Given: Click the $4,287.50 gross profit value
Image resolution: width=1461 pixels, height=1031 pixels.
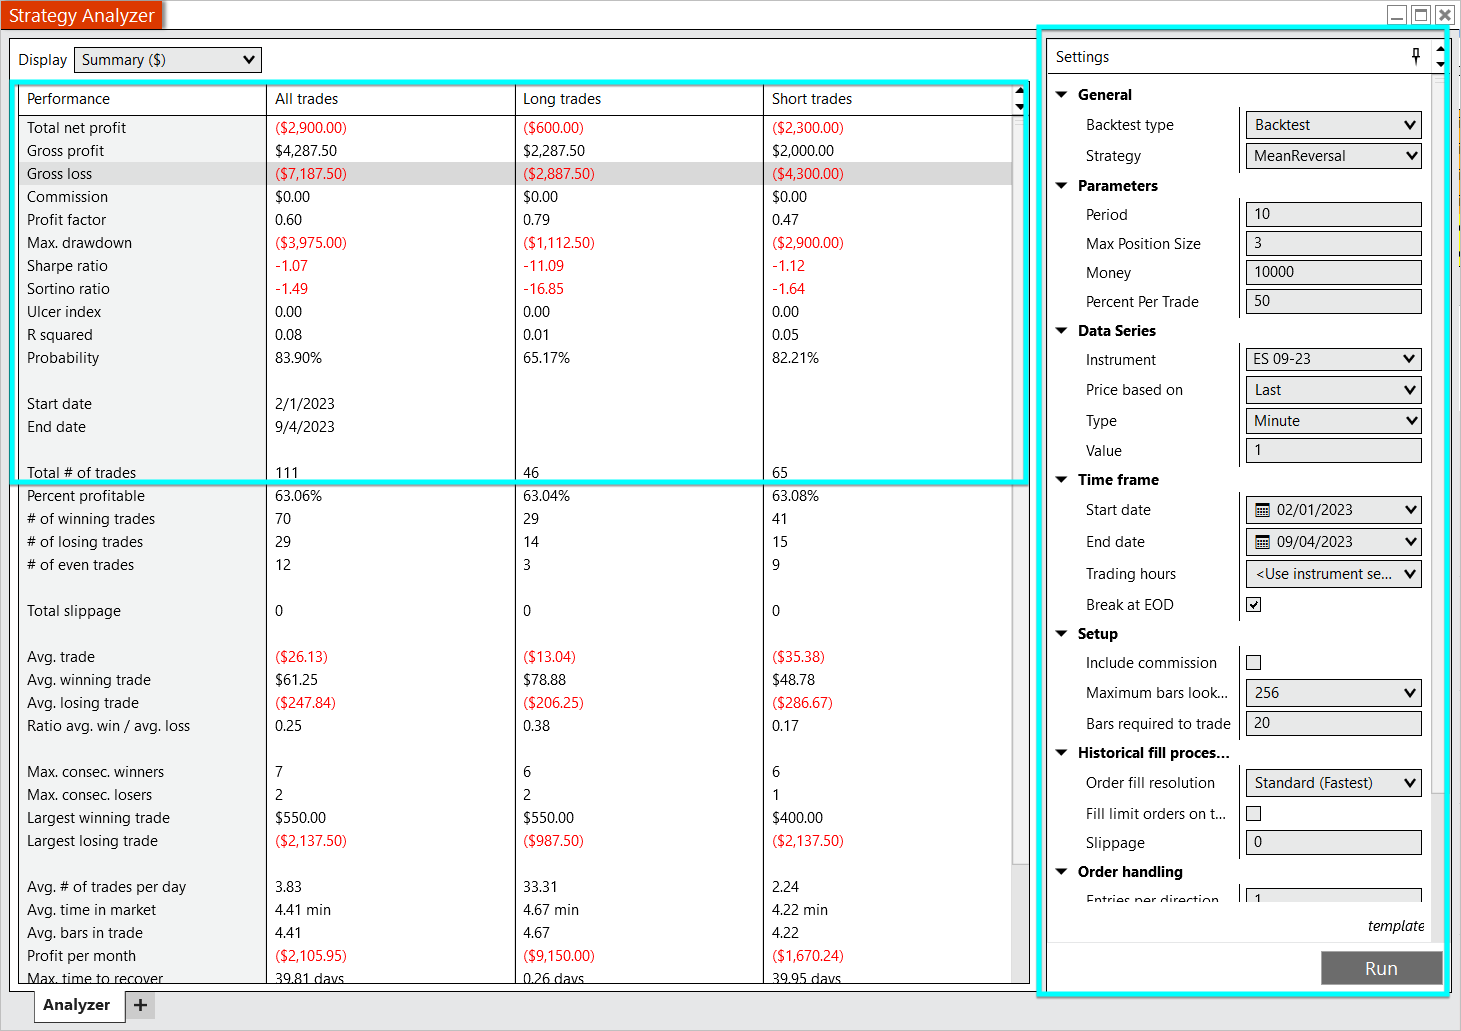Looking at the screenshot, I should point(306,151).
